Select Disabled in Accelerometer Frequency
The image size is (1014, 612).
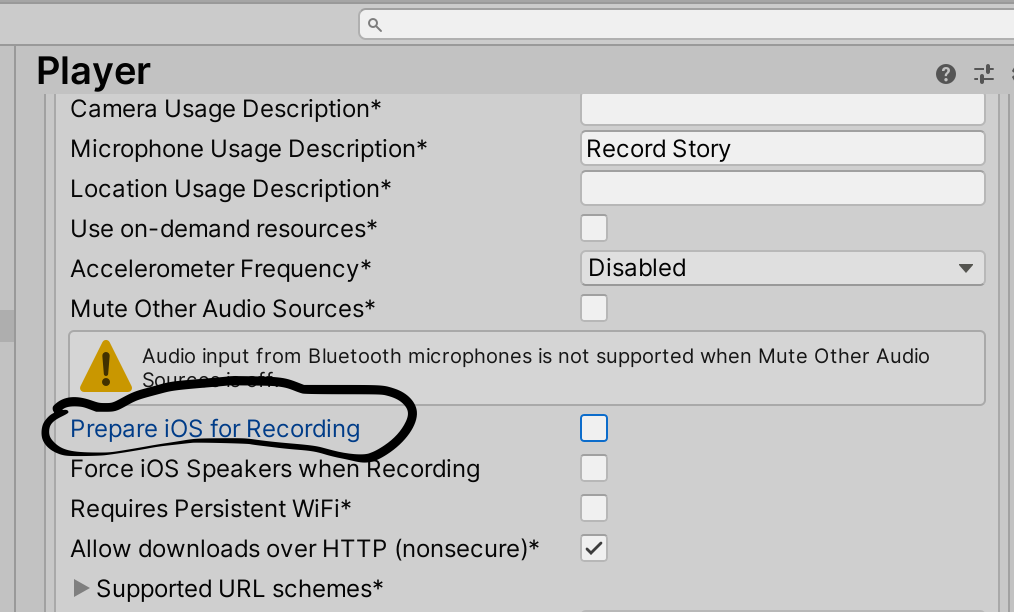[783, 268]
